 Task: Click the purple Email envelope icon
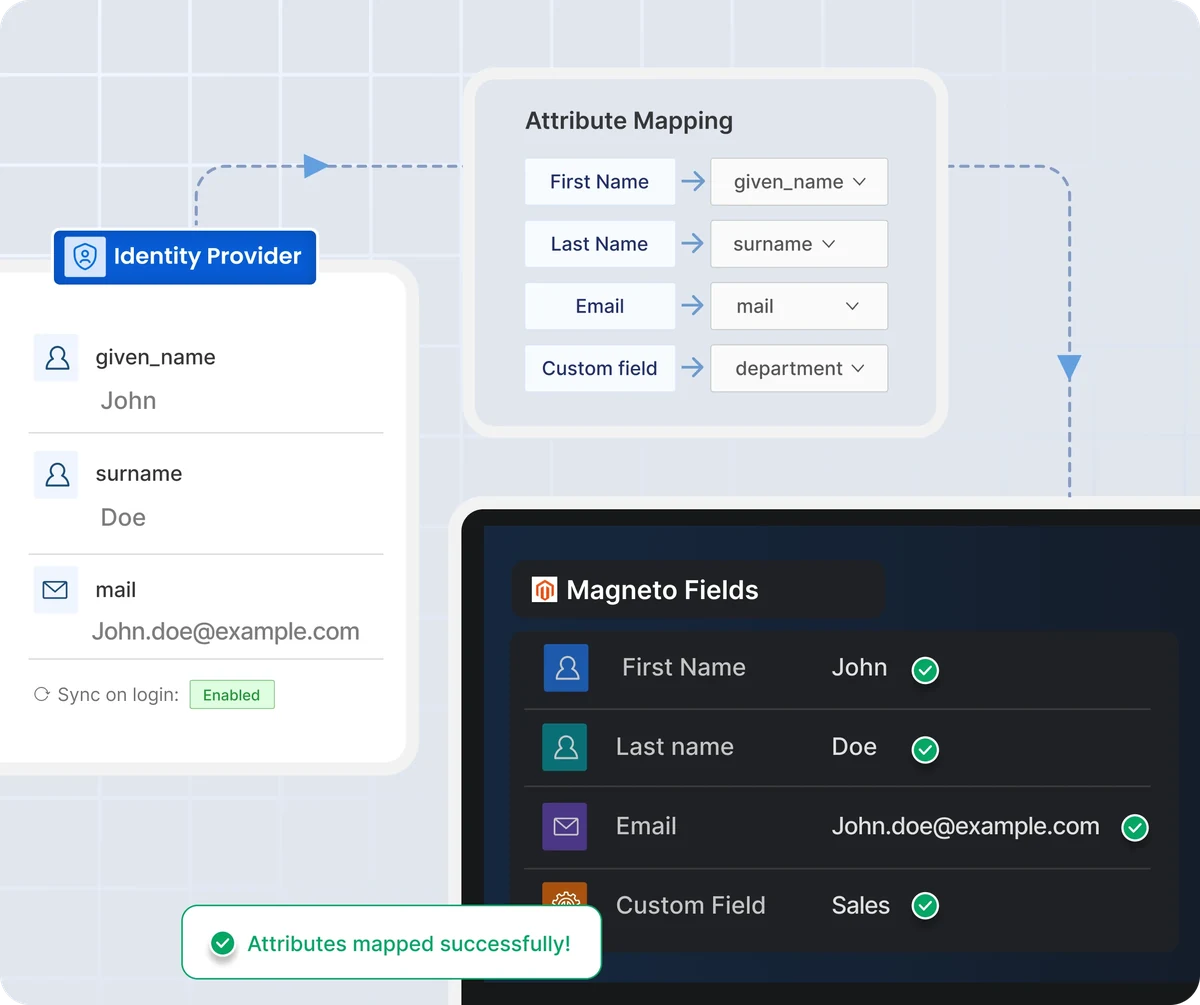(x=565, y=827)
